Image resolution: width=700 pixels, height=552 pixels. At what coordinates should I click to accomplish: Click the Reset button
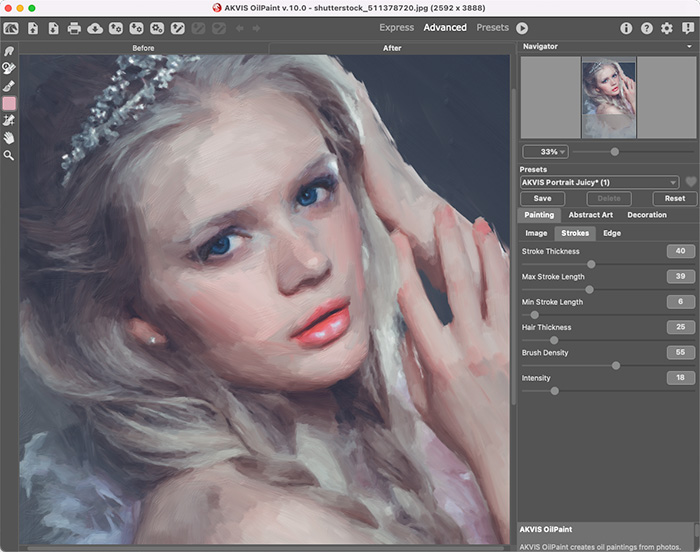pos(675,198)
